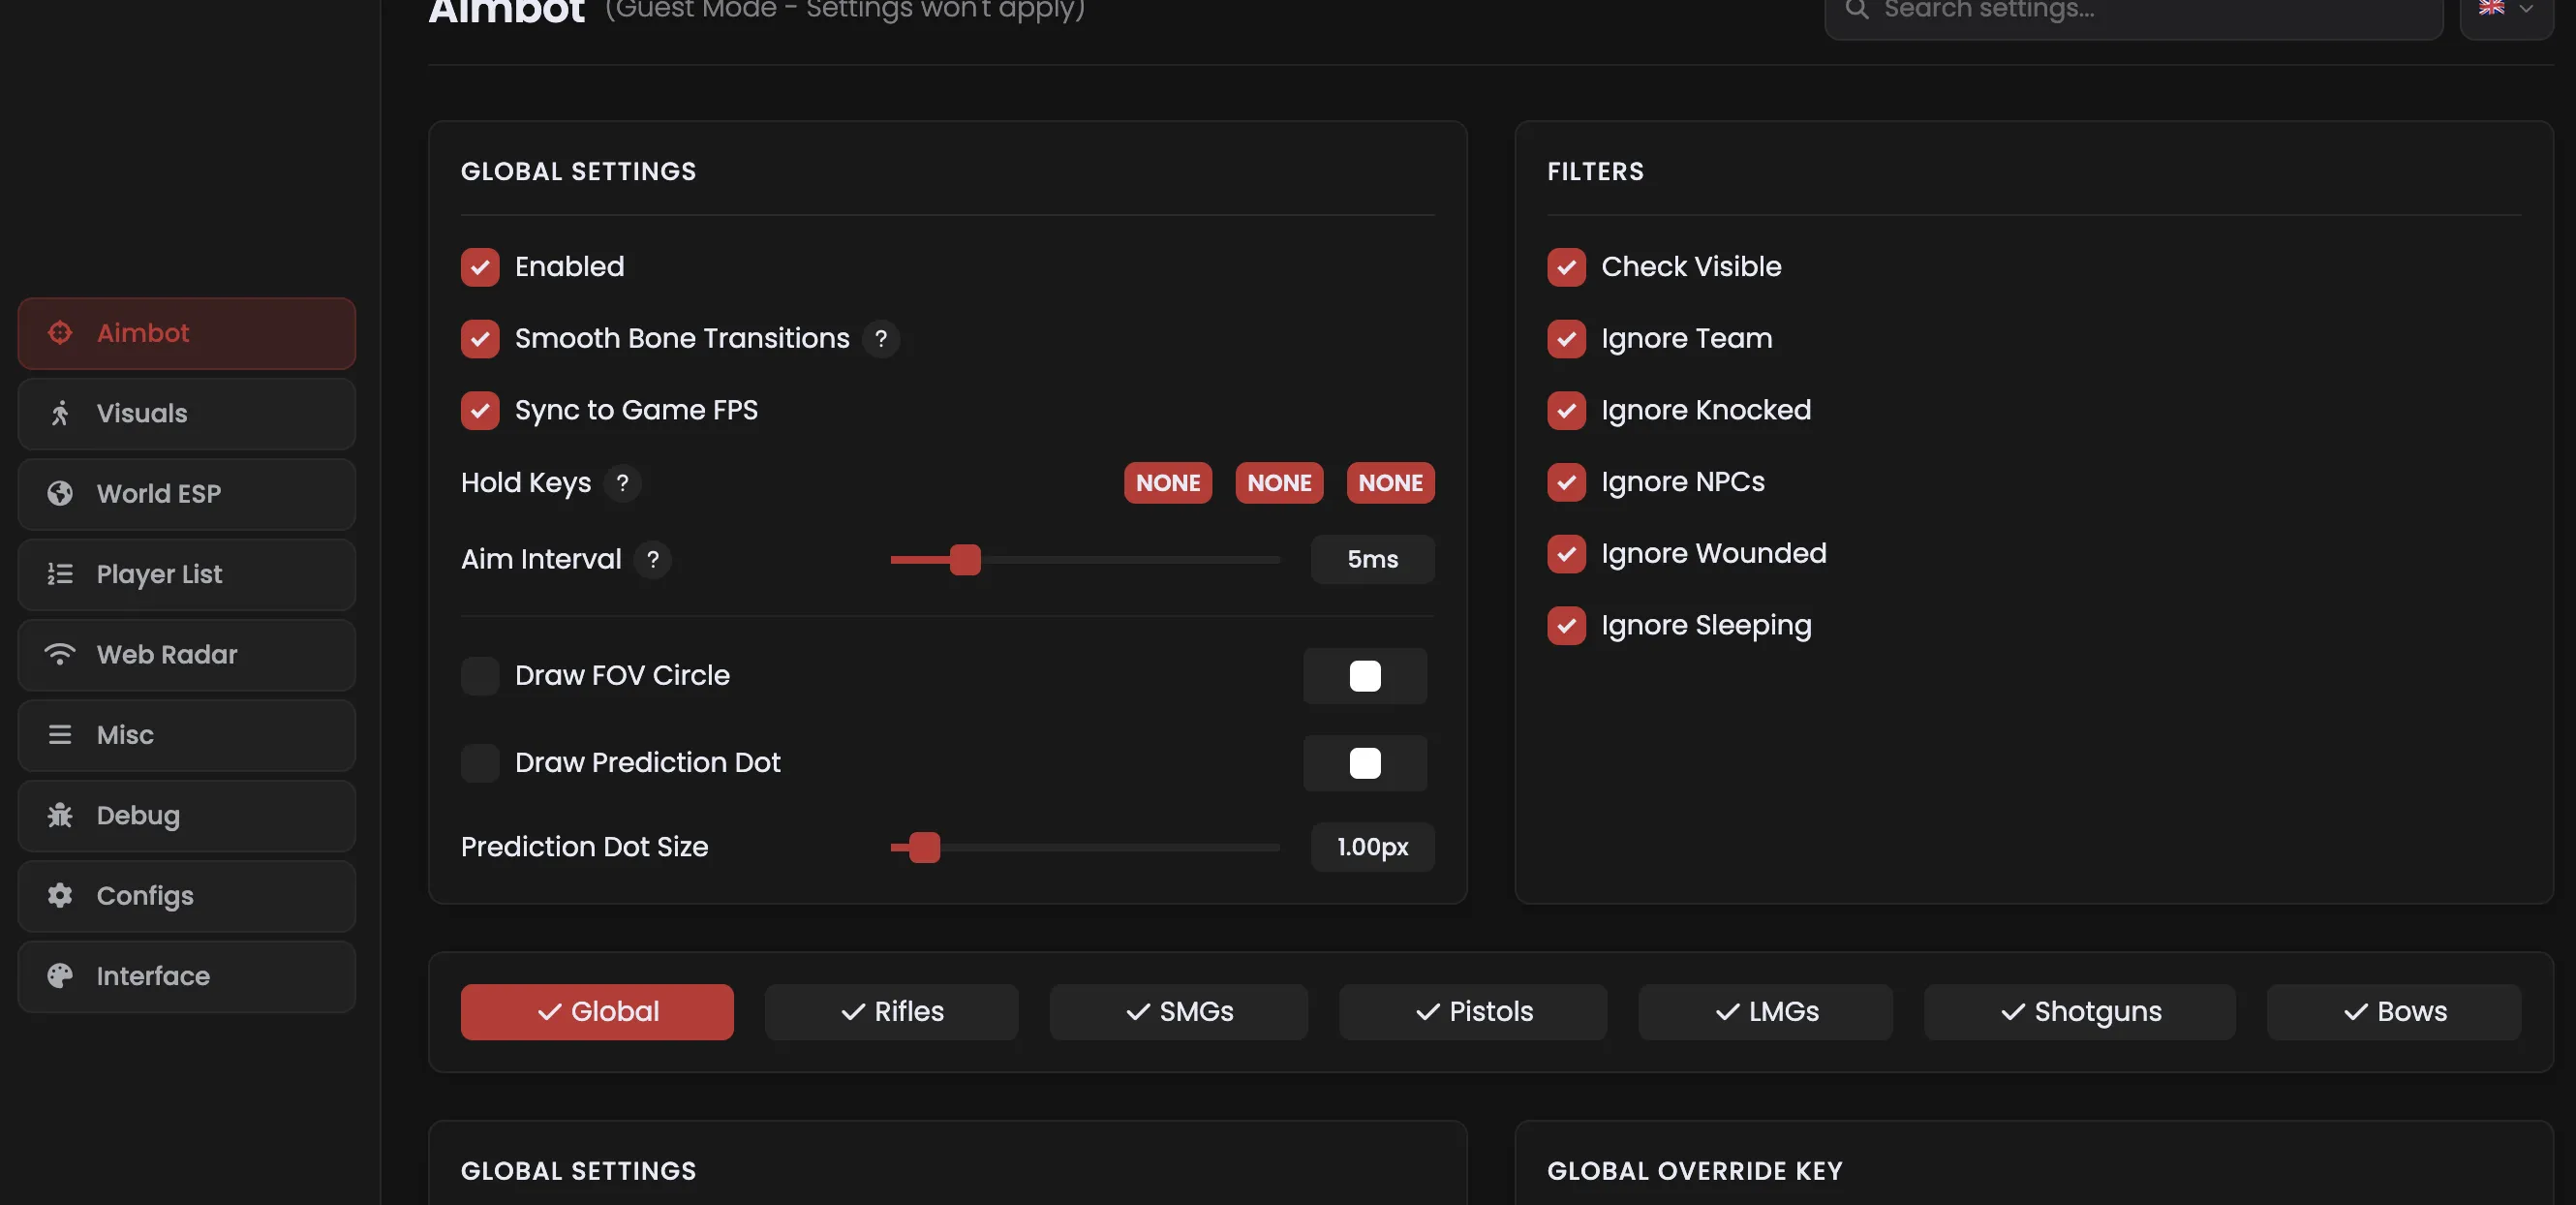Viewport: 2576px width, 1205px height.
Task: Switch to the SMGs tab
Action: [1179, 1012]
